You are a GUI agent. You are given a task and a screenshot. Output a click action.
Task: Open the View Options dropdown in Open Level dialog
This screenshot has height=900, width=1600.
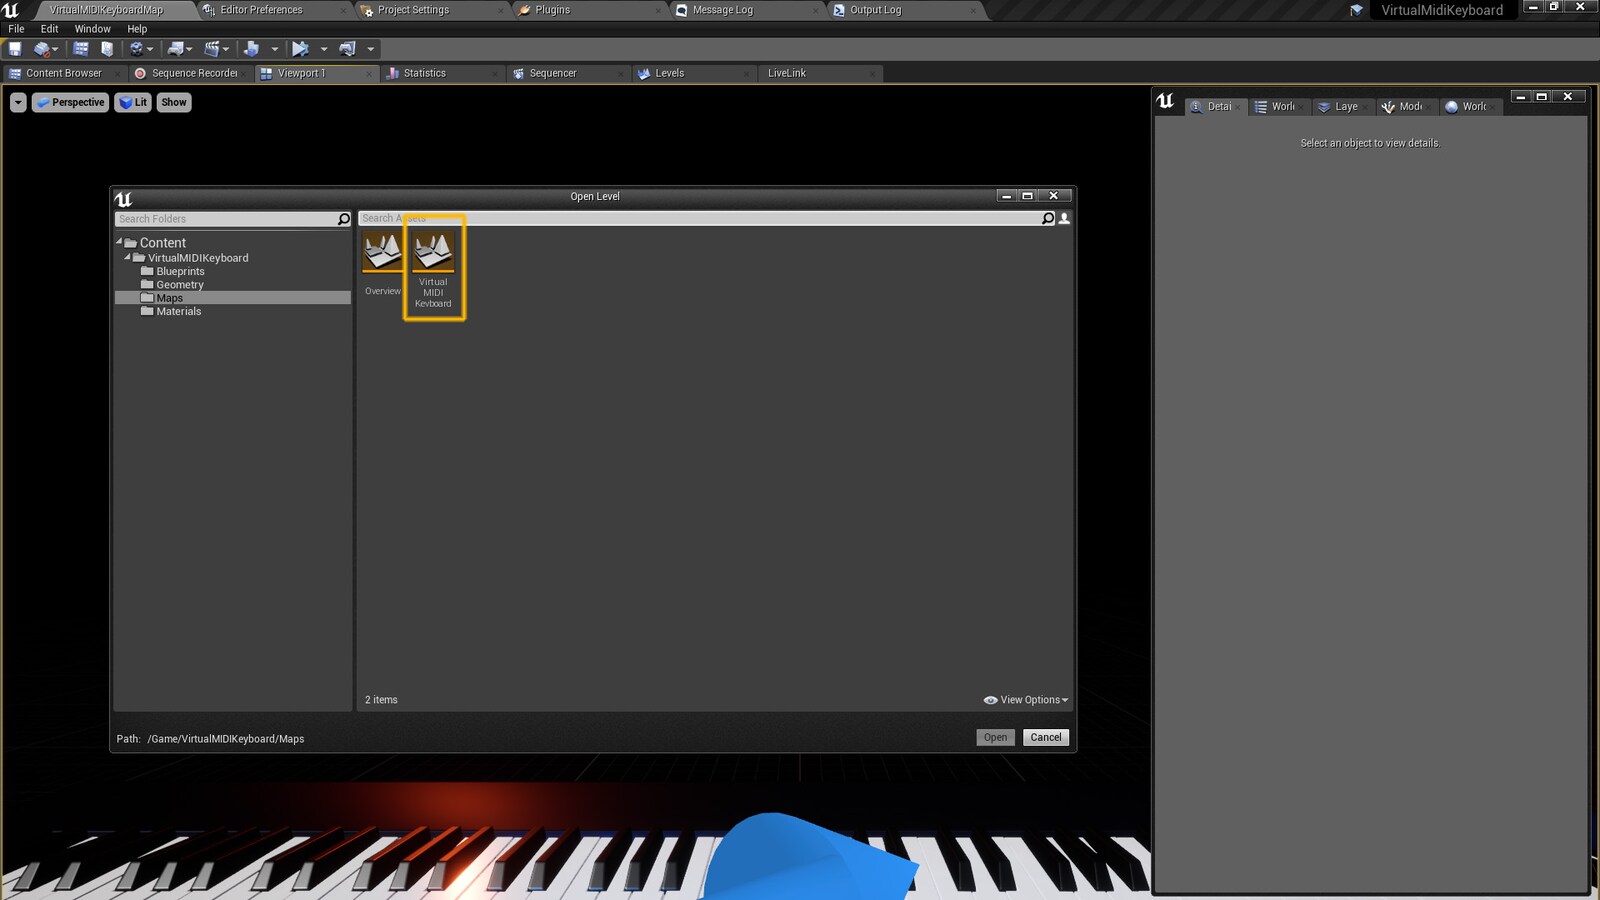pyautogui.click(x=1024, y=700)
